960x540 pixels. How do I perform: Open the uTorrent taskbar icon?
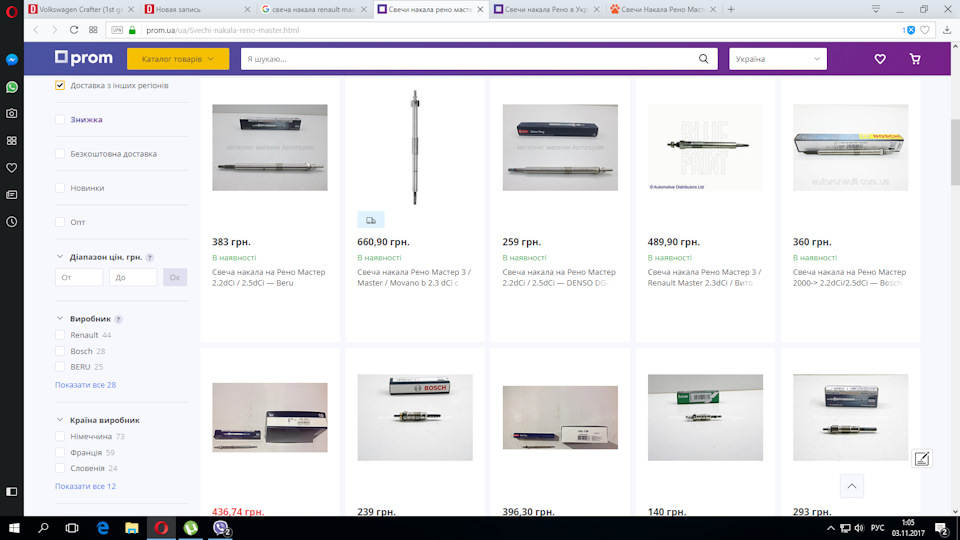[191, 528]
